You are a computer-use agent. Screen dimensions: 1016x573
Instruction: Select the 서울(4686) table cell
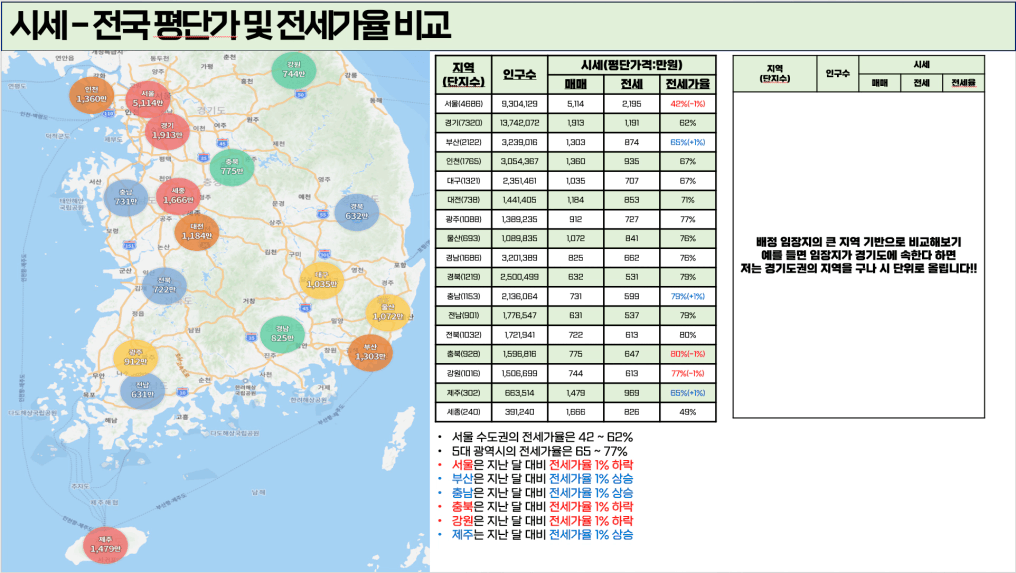point(463,104)
